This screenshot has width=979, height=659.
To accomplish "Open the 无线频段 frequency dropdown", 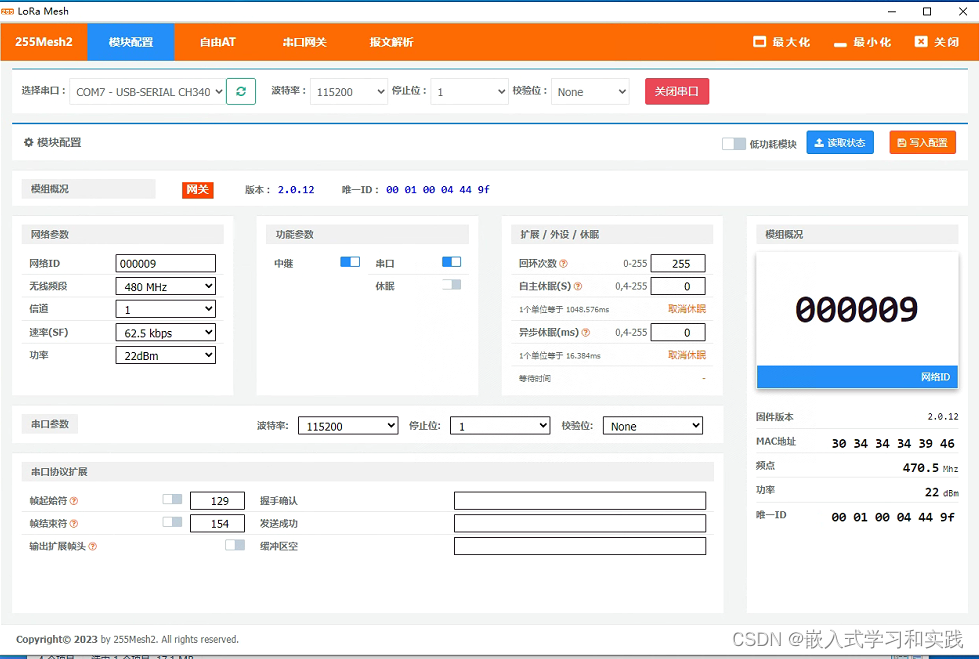I will 165,285.
